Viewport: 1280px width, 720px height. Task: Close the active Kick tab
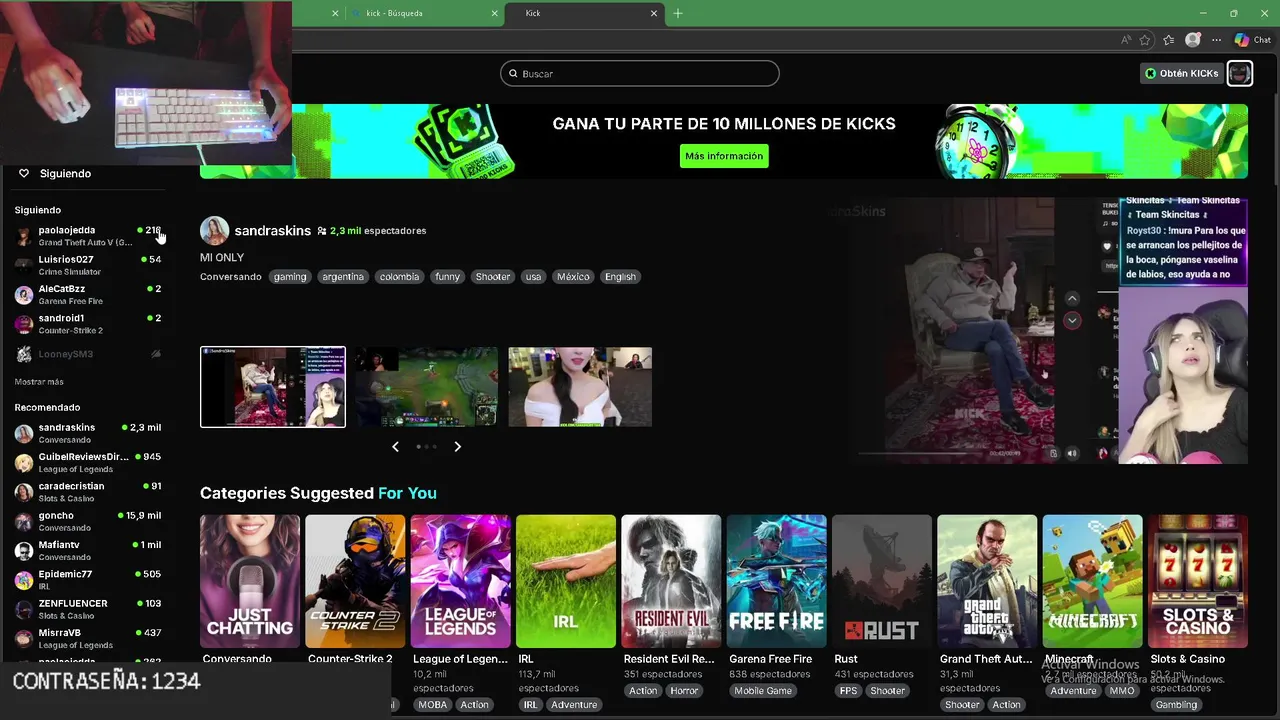point(654,13)
